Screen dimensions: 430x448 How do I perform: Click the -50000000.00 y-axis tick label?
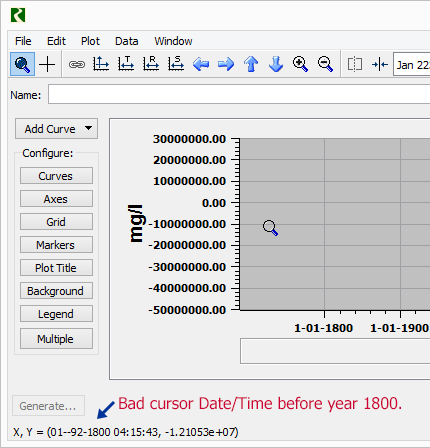click(187, 310)
